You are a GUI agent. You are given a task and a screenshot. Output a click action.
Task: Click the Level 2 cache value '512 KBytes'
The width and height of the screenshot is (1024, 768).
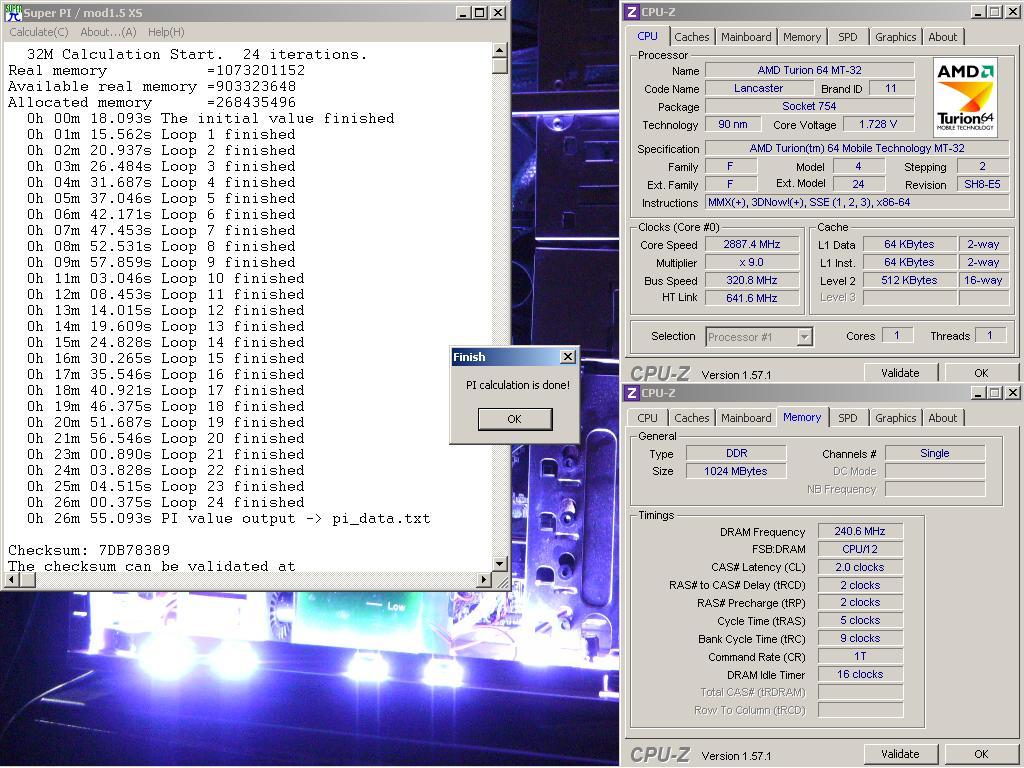click(909, 280)
